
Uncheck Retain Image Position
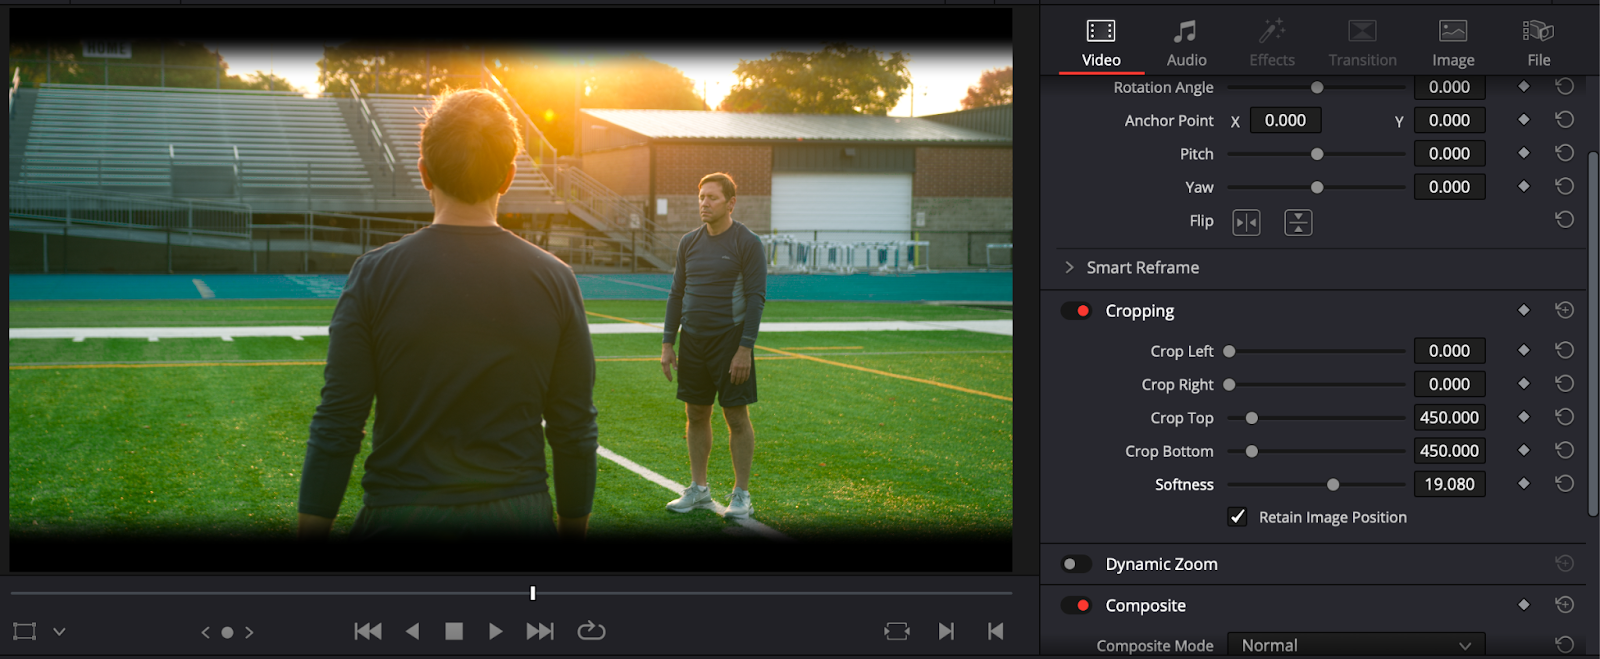[1237, 517]
